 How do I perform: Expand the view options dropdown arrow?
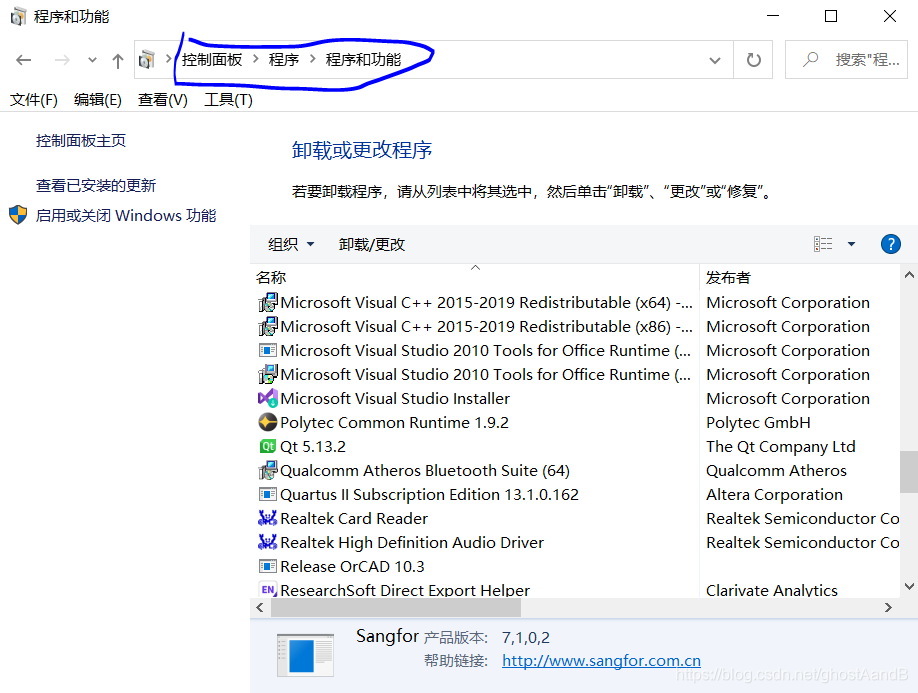pyautogui.click(x=851, y=244)
